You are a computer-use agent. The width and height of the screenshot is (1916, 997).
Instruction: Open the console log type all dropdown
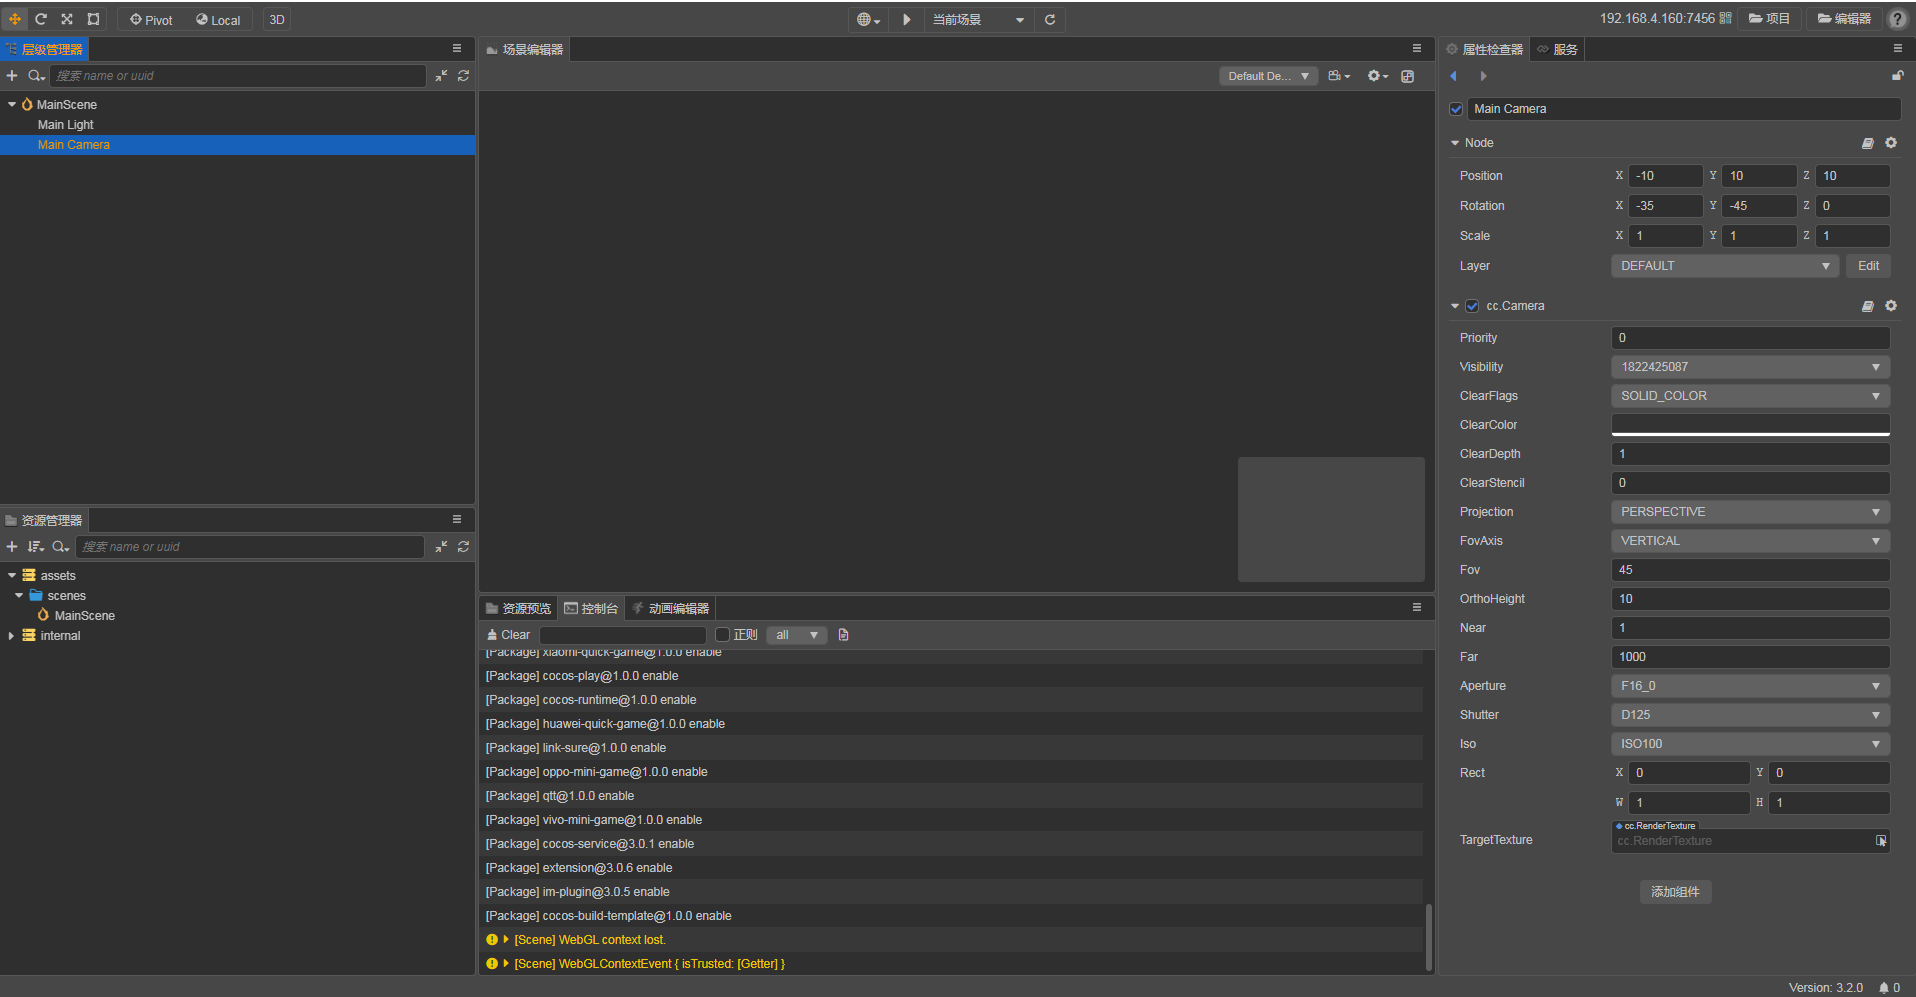click(x=796, y=635)
